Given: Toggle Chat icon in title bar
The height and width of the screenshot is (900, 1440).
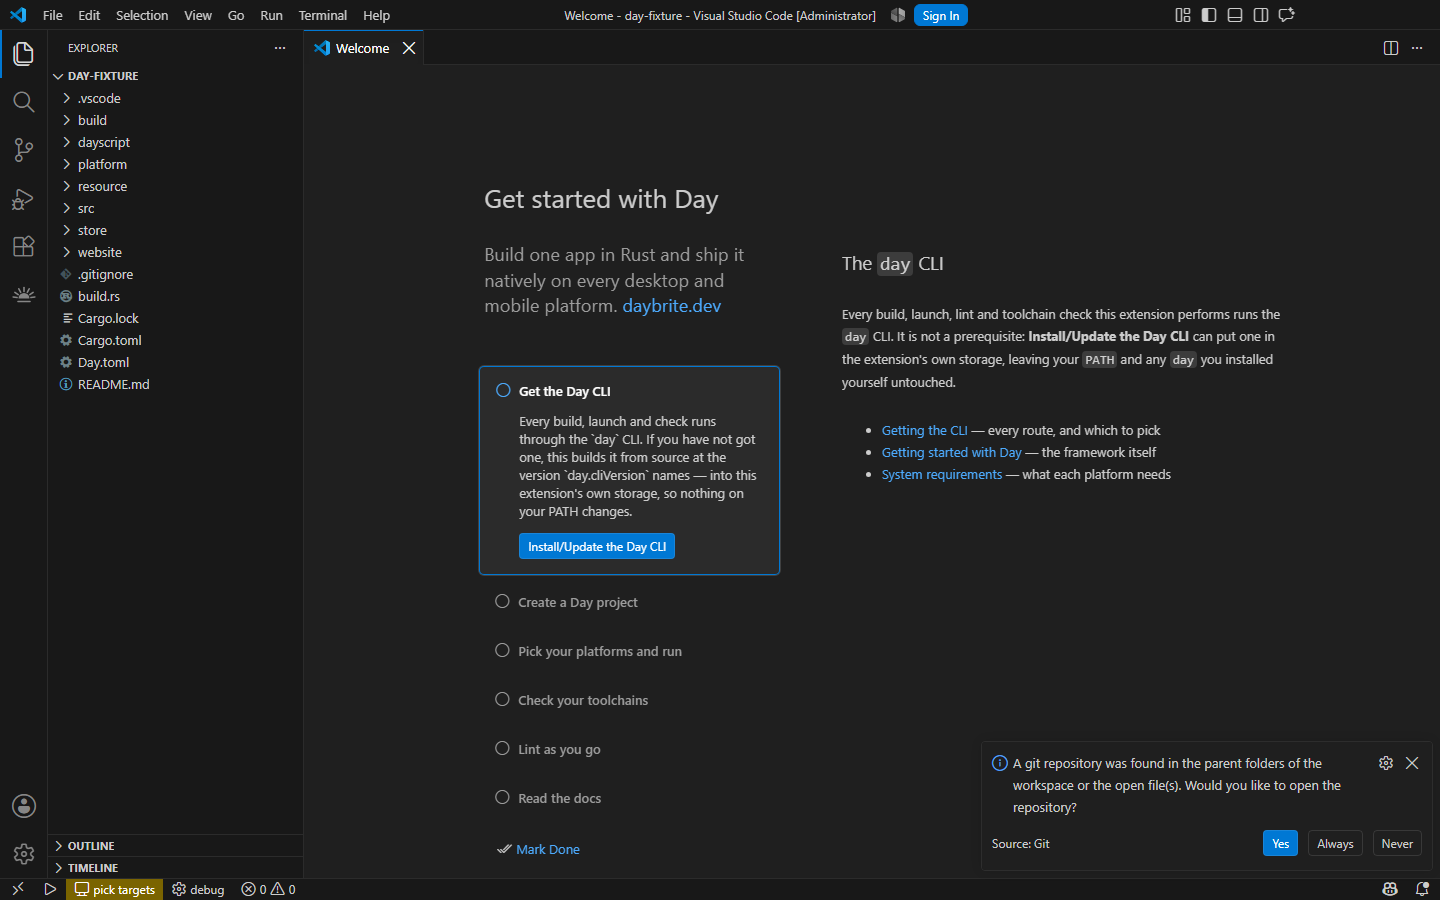Looking at the screenshot, I should pos(1287,15).
